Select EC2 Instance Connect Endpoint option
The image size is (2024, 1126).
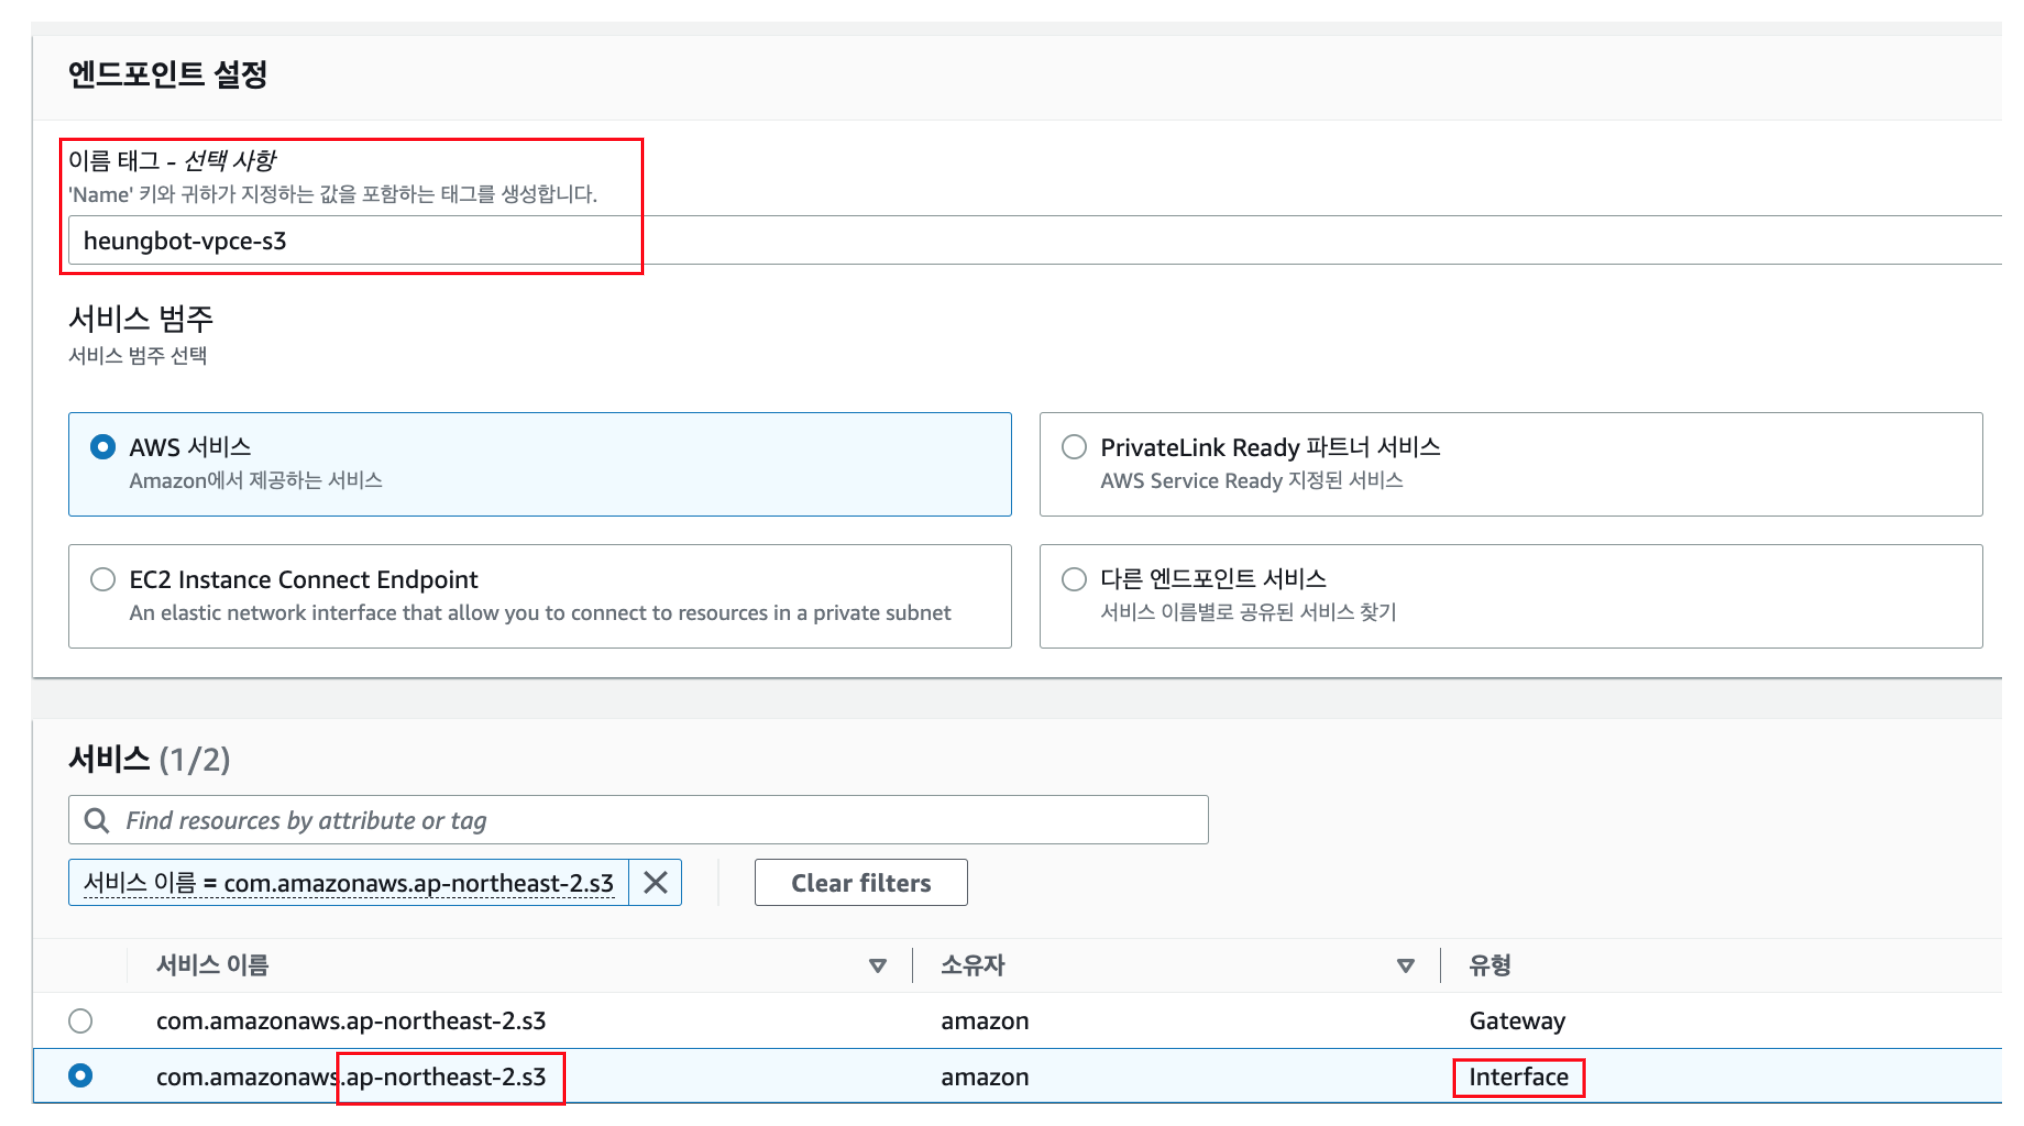(x=104, y=579)
